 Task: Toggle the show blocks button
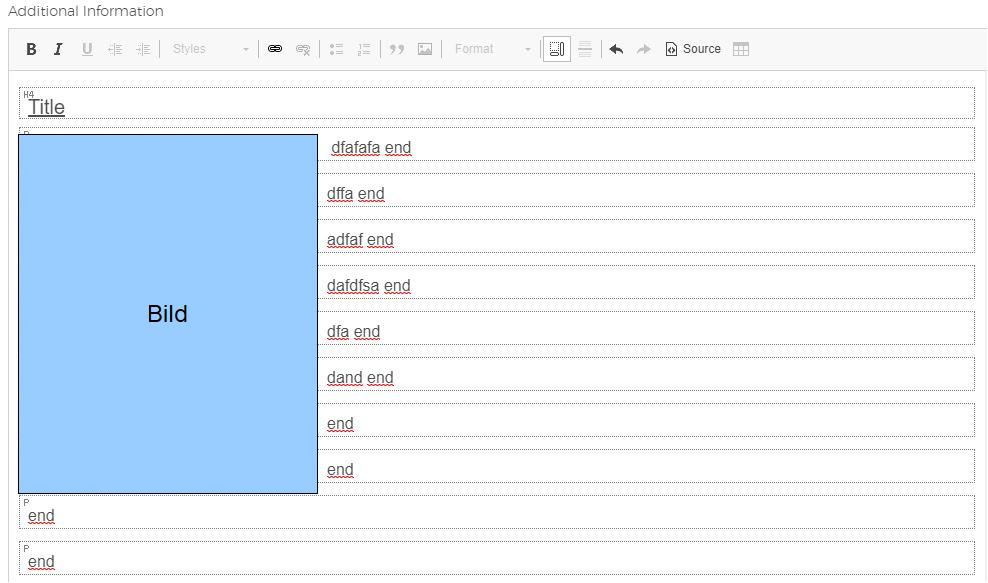(557, 49)
